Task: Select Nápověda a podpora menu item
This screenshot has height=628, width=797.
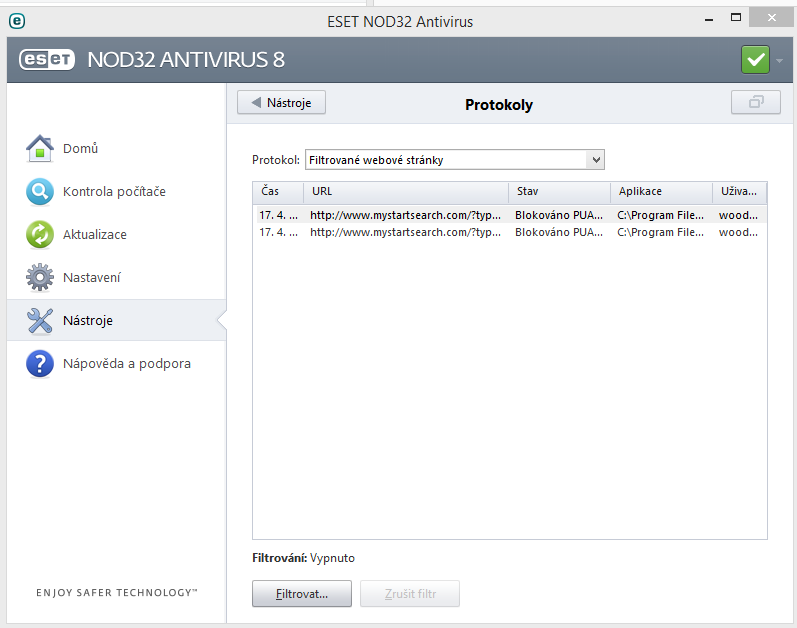Action: [126, 363]
